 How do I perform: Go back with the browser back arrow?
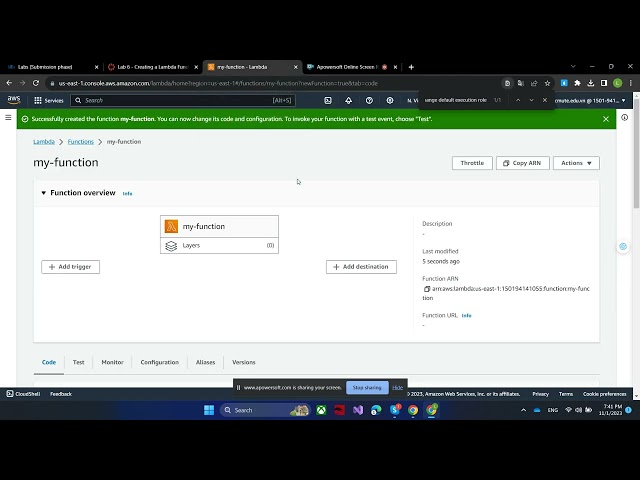click(x=9, y=83)
